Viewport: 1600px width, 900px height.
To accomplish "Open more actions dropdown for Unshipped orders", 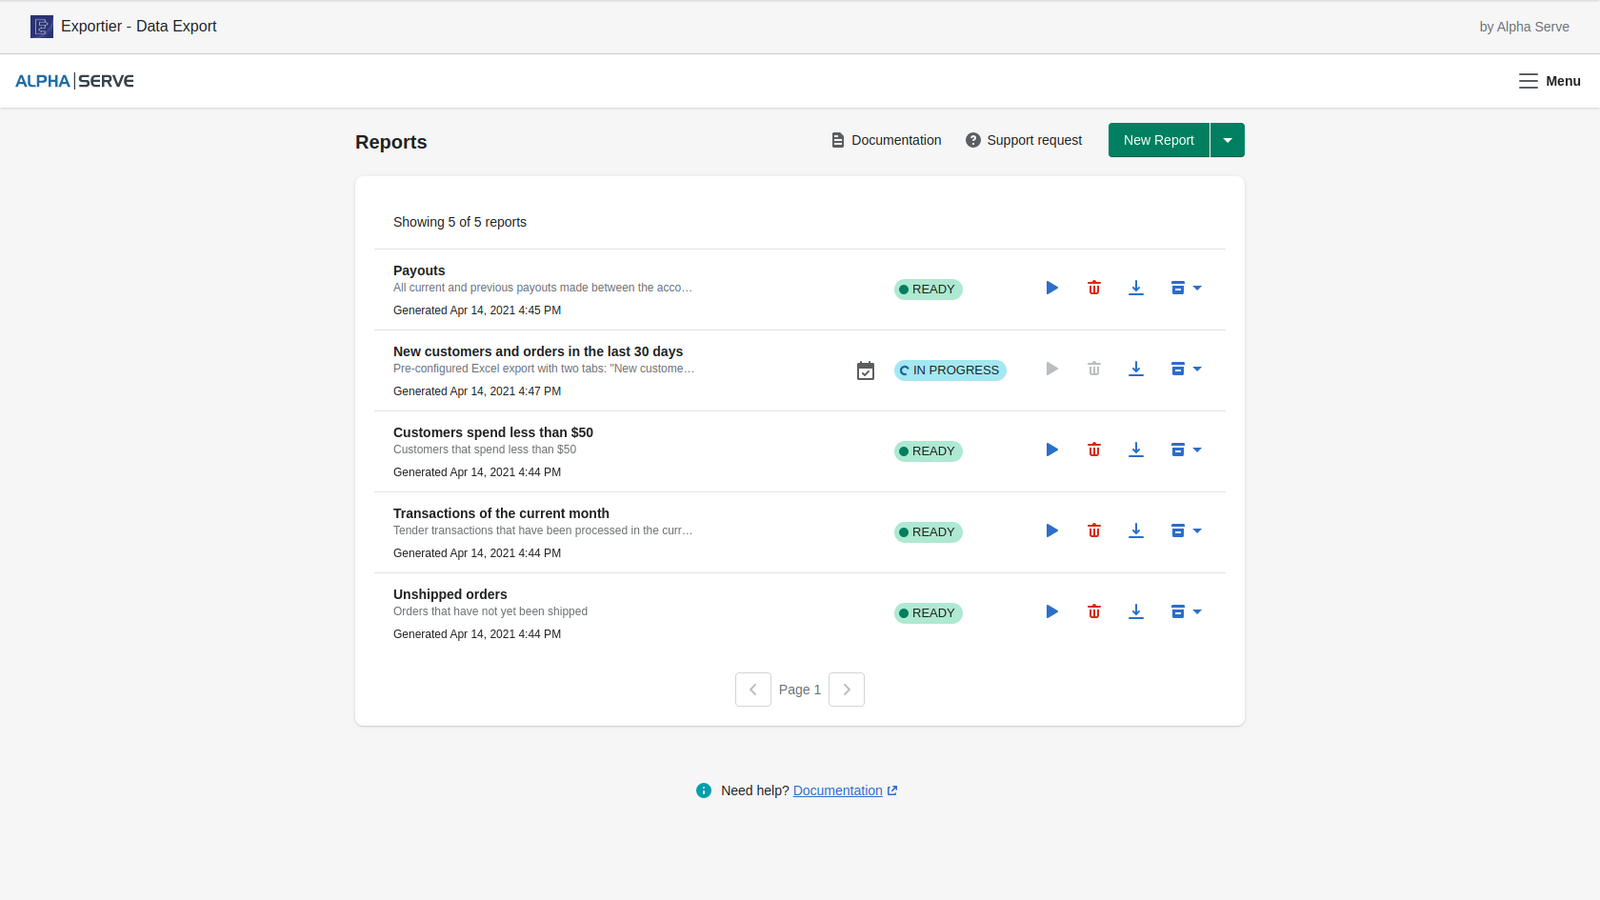I will coord(1186,612).
